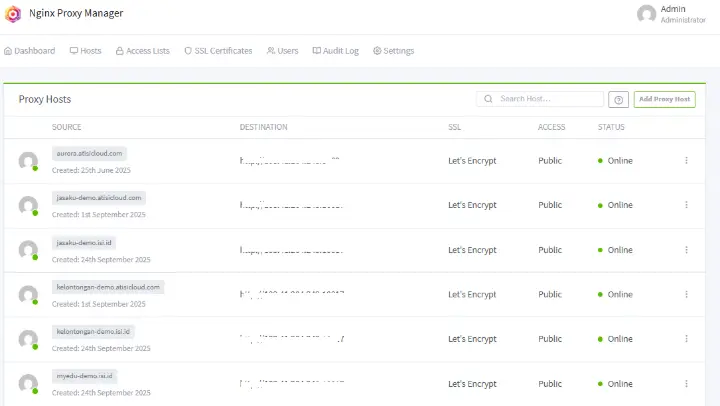720x406 pixels.
Task: Click avatar icon for kelontongan-demo.isi.id row
Action: tap(28, 339)
